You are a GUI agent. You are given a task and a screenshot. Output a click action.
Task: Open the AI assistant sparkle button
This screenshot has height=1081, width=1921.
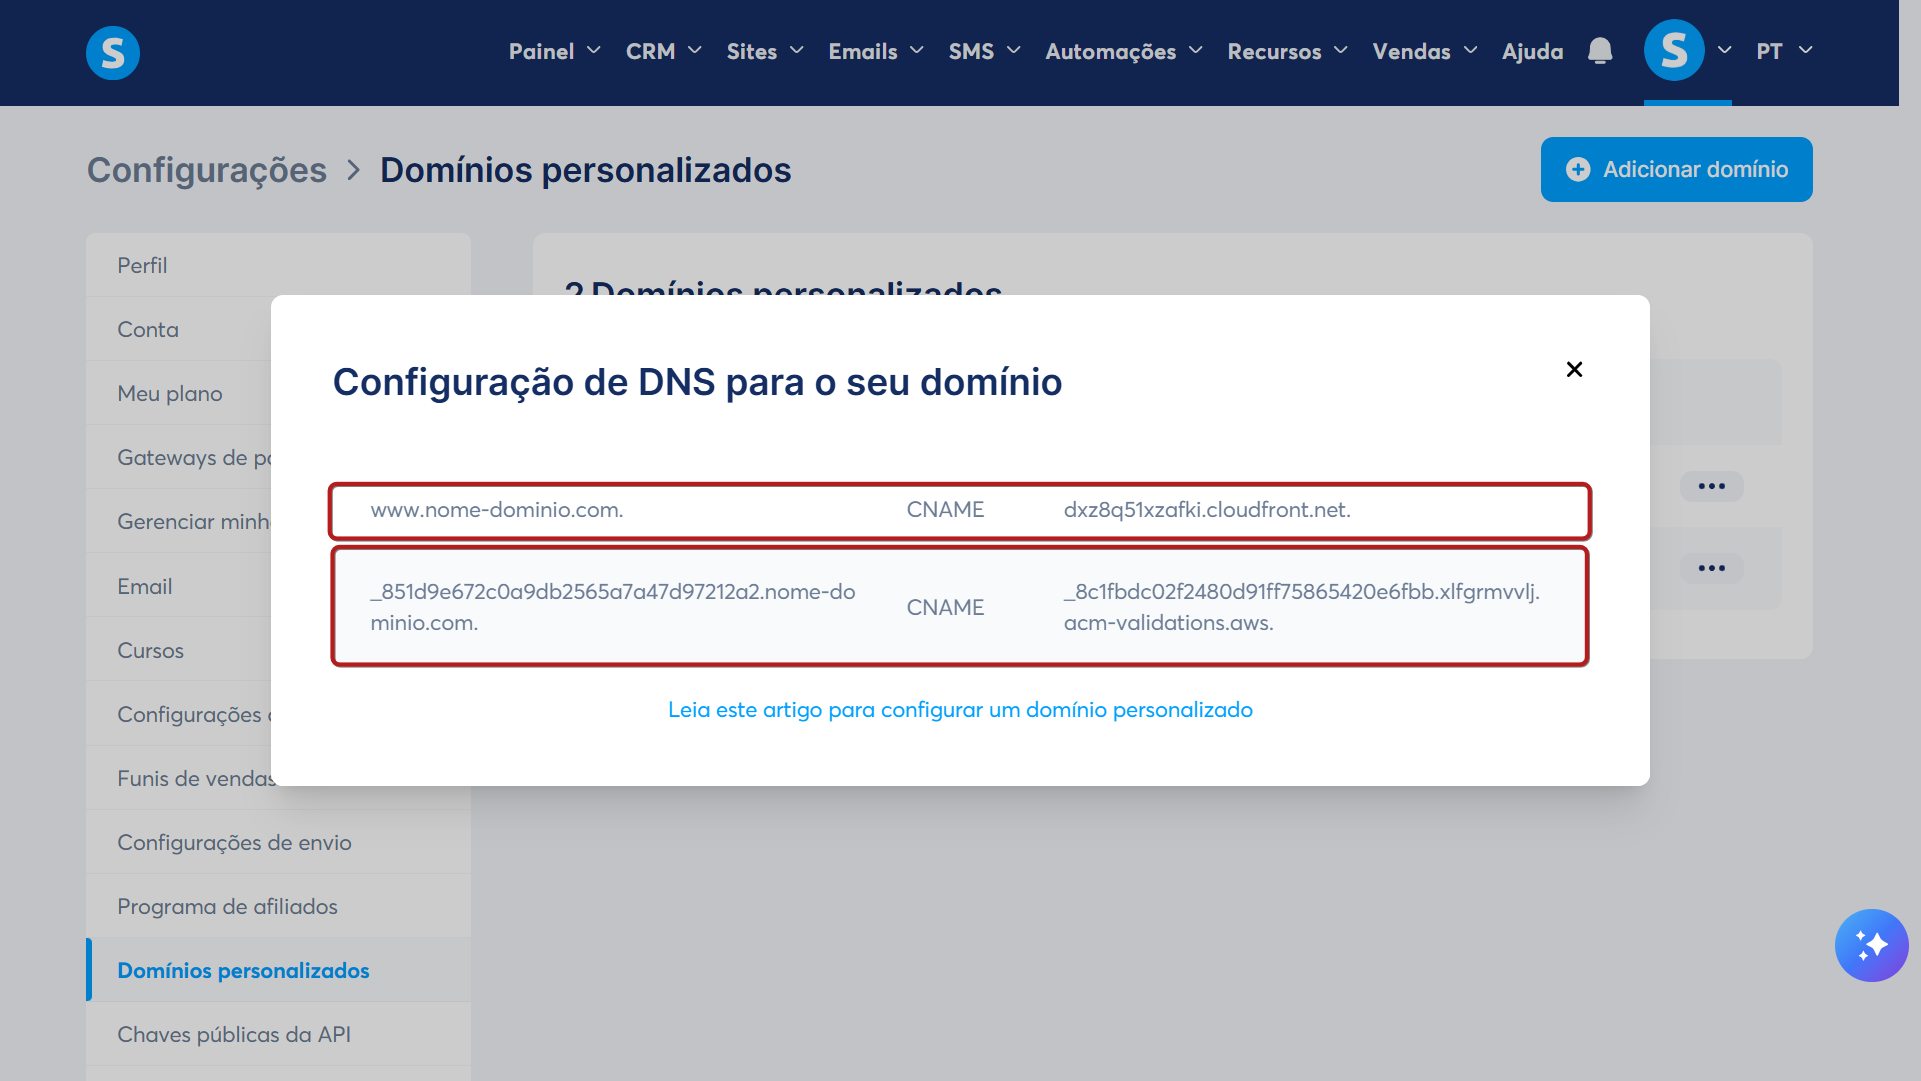click(1871, 945)
